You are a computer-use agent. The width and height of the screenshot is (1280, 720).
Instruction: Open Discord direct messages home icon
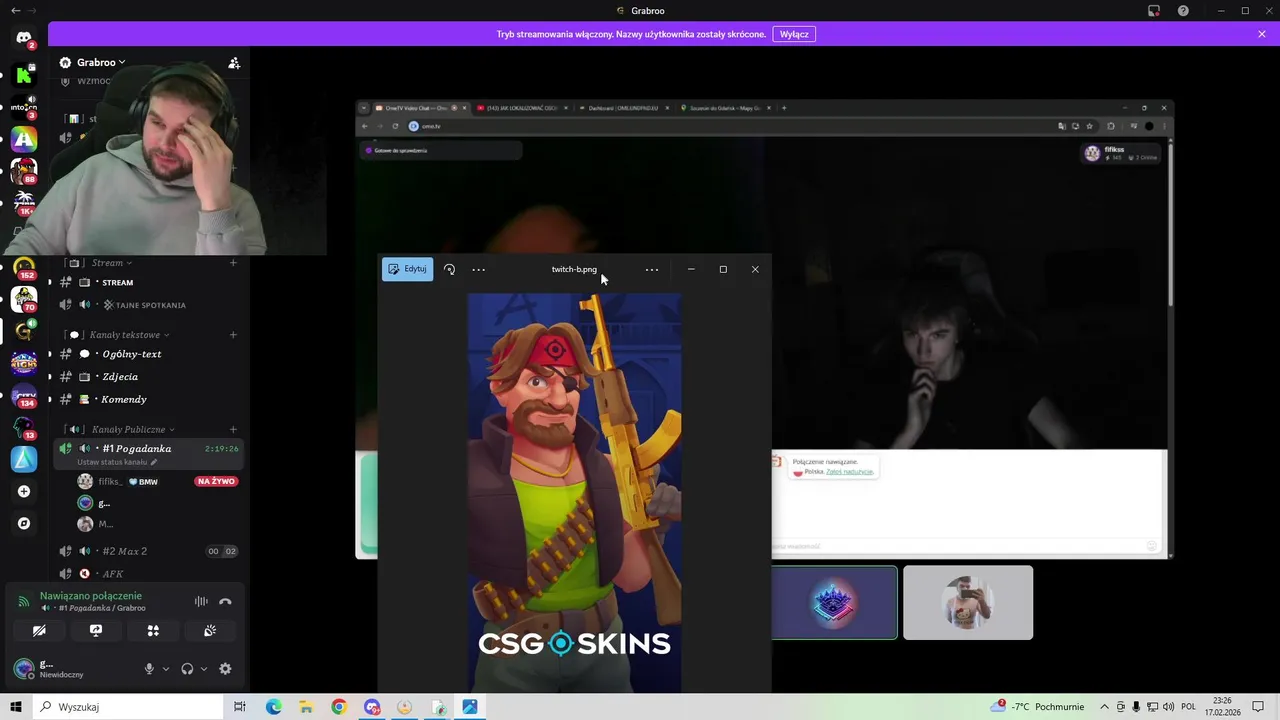tap(24, 38)
